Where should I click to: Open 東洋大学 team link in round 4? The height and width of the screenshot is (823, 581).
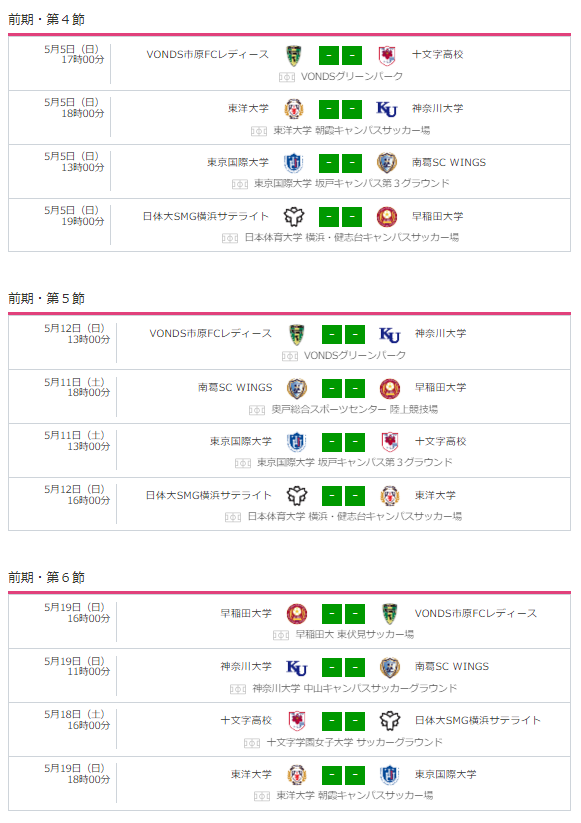248,108
